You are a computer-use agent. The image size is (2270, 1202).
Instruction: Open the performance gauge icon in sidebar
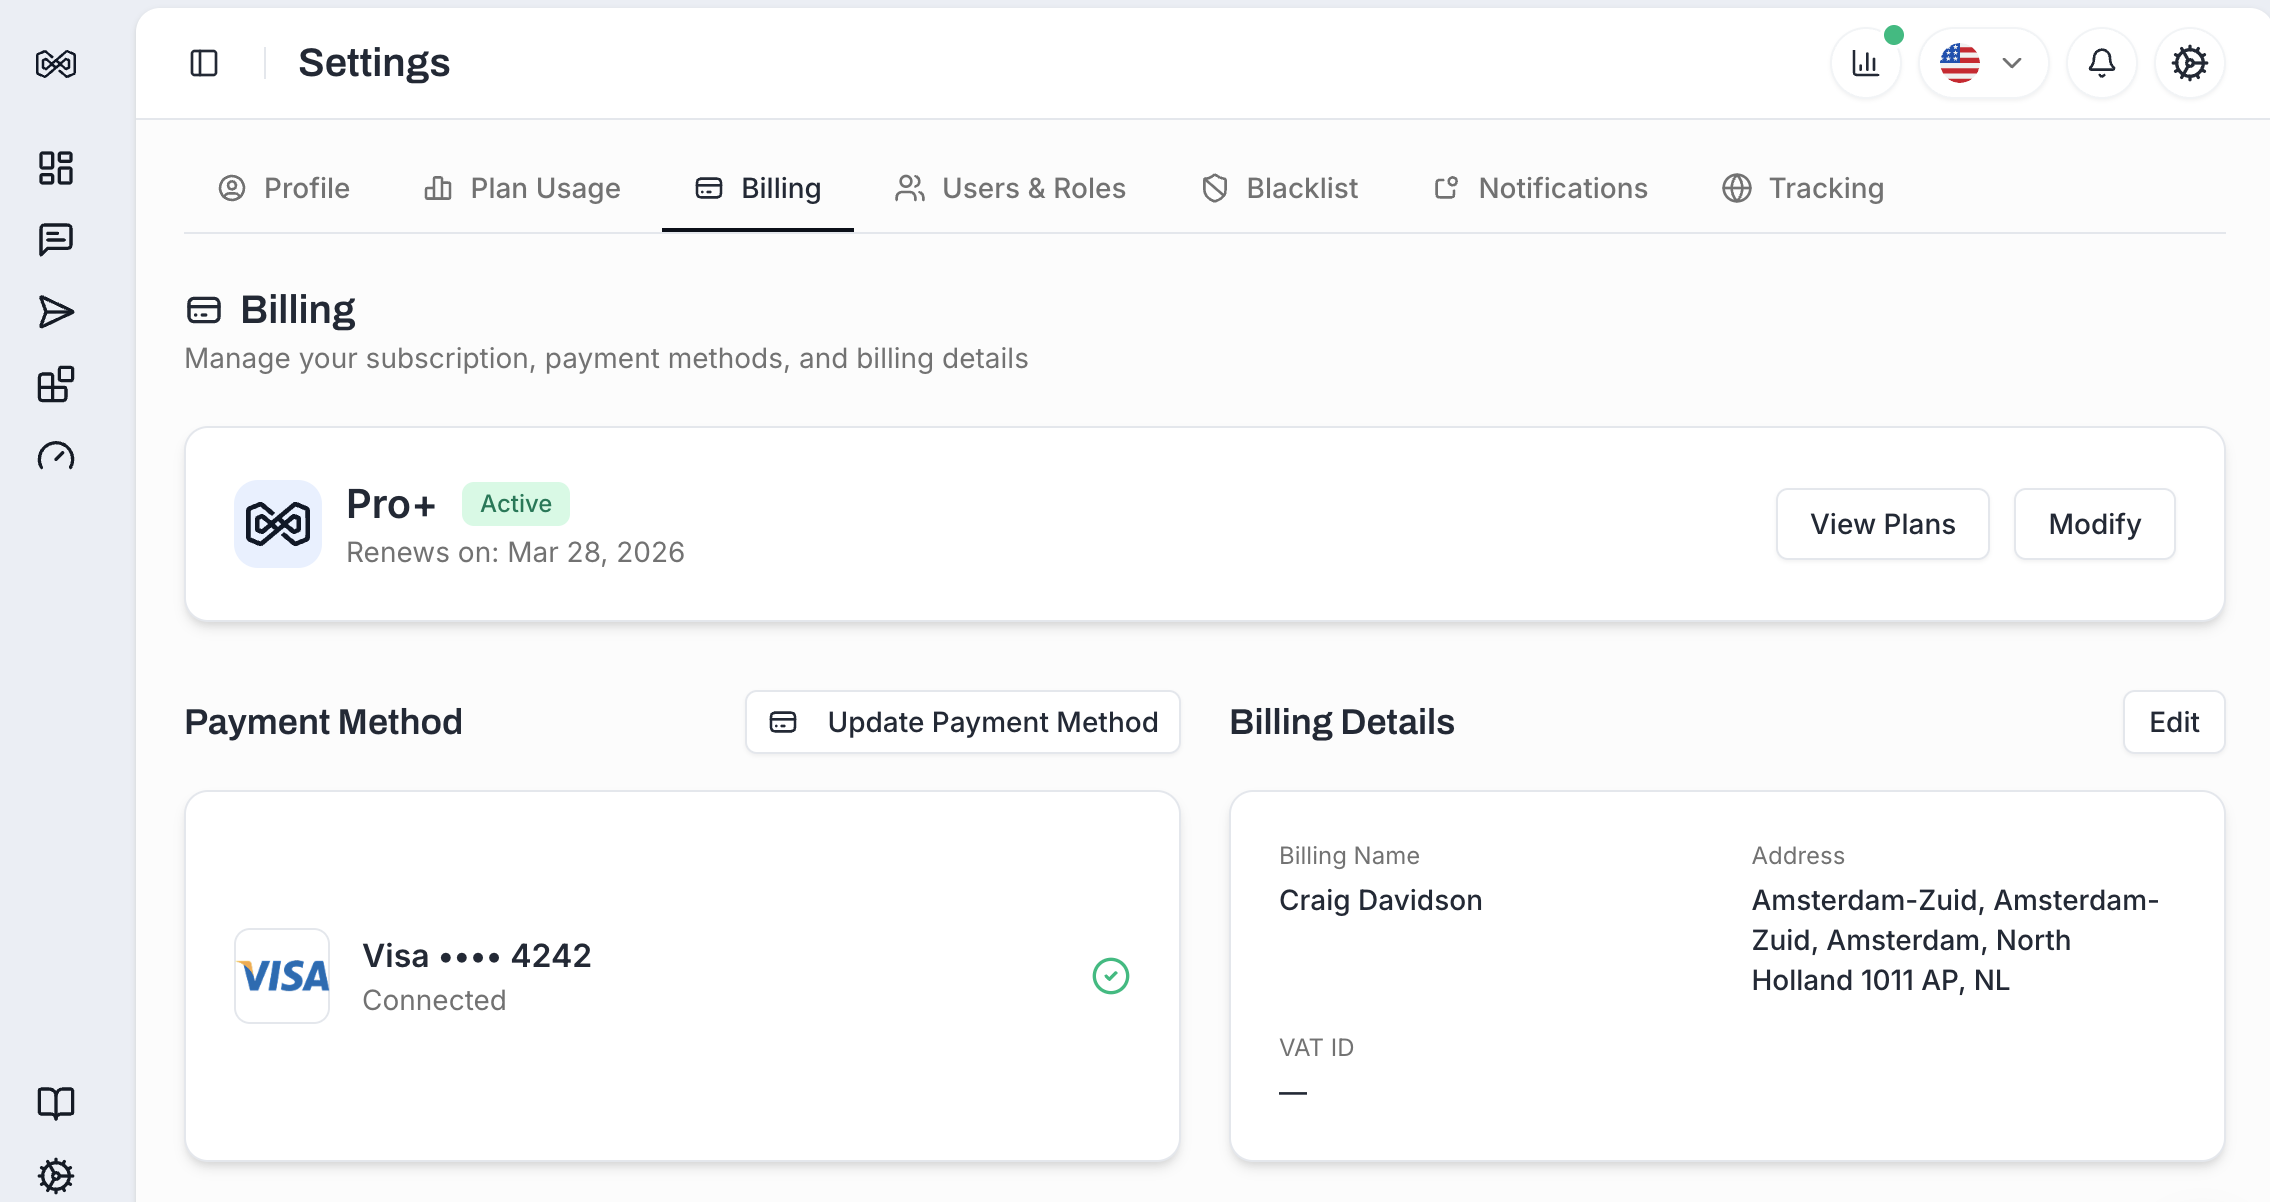[55, 455]
